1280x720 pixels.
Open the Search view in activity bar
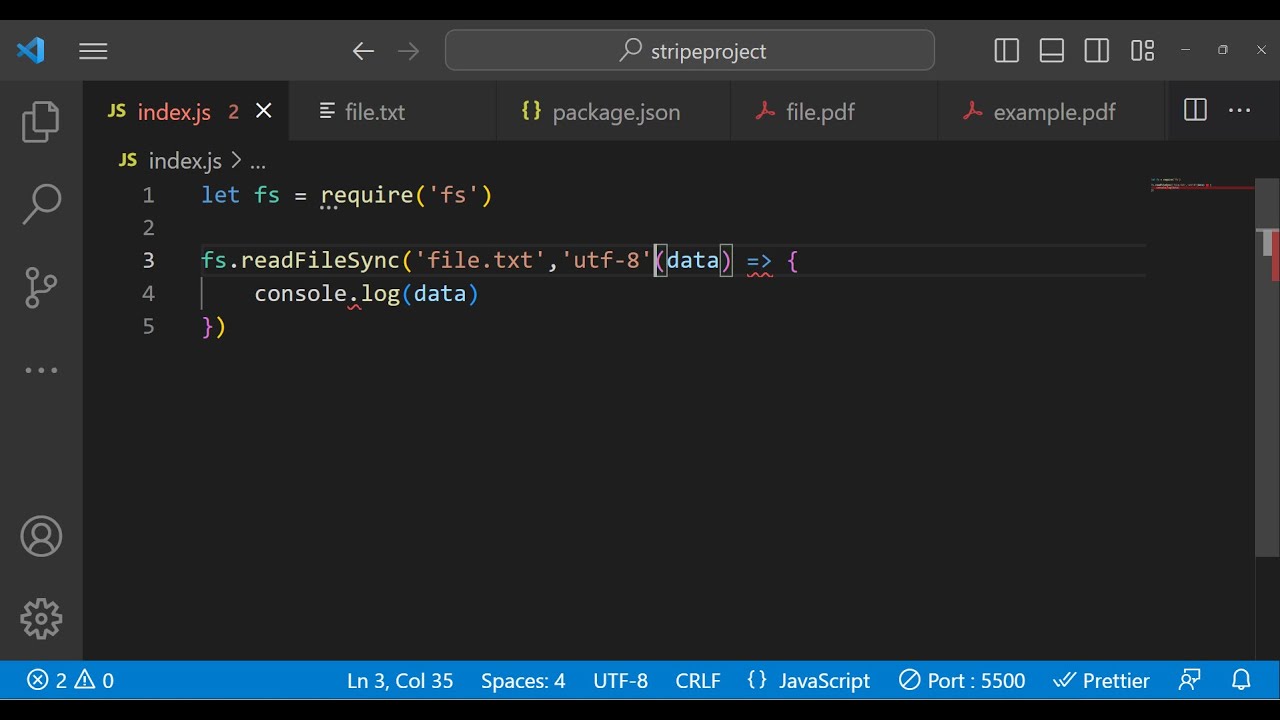point(41,204)
